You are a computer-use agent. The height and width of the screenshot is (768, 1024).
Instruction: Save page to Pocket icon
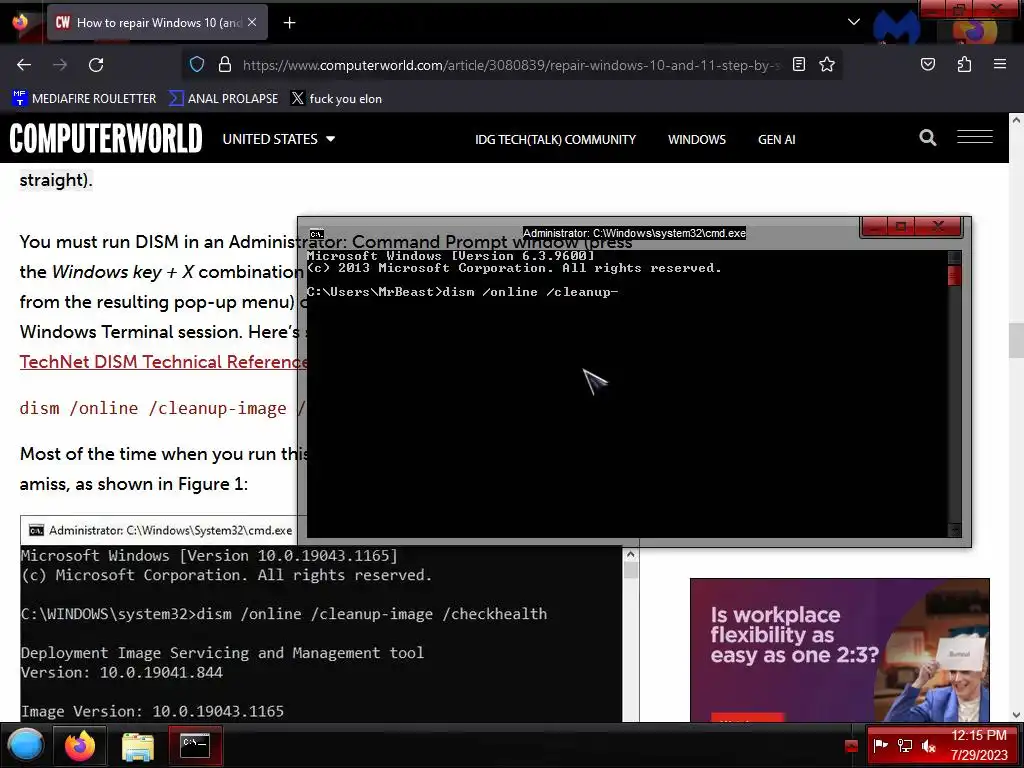927,64
